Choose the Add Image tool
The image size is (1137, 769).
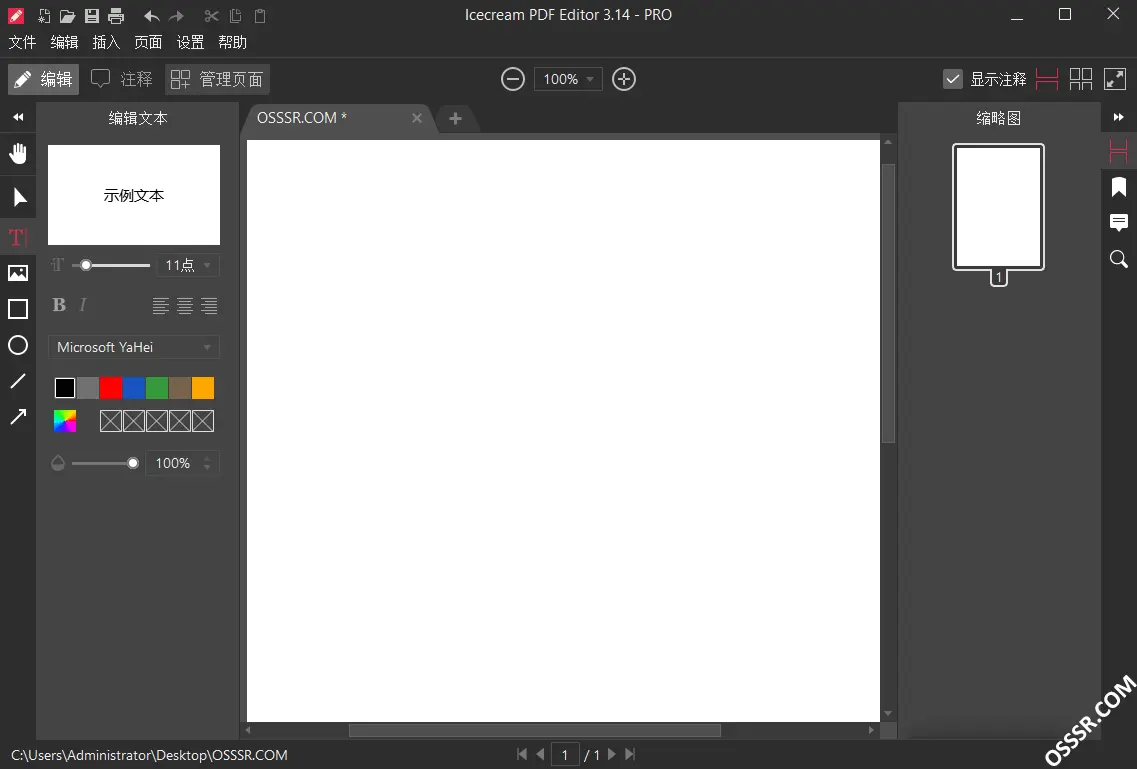[18, 273]
